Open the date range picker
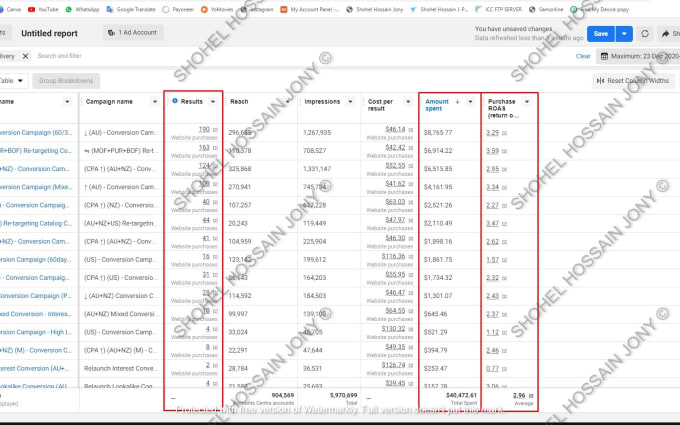Image resolution: width=680 pixels, height=425 pixels. point(638,56)
